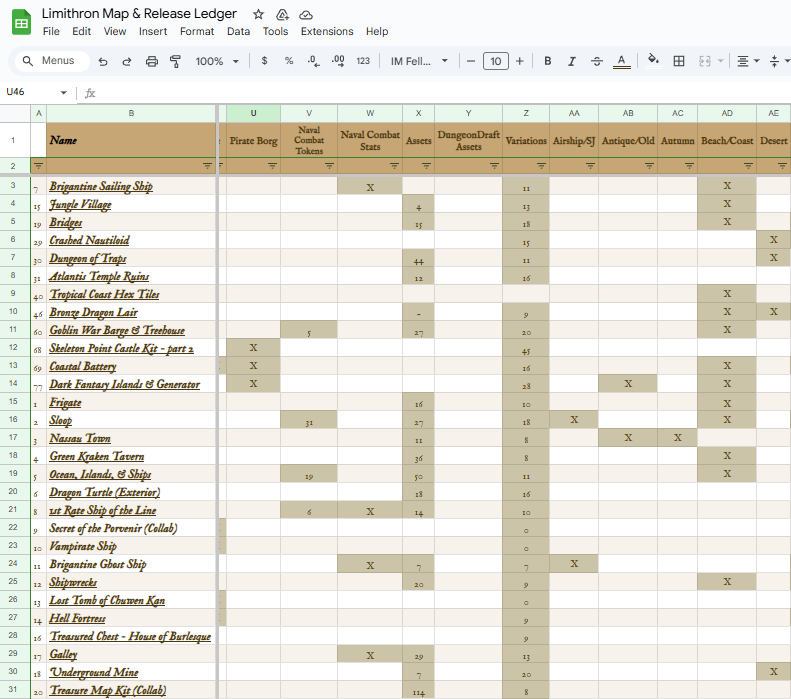Open the Goblin War Barge & Treehouse link
Viewport: 791px width, 699px height.
pos(117,330)
